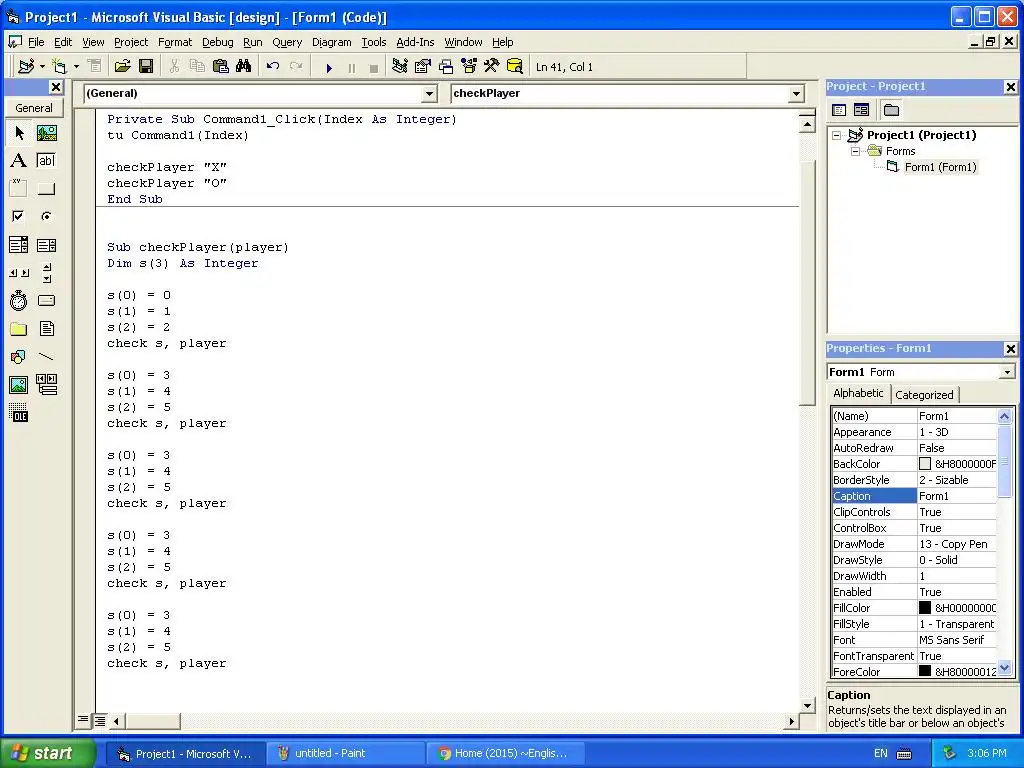Click the FillColor black swatch value

pos(925,608)
